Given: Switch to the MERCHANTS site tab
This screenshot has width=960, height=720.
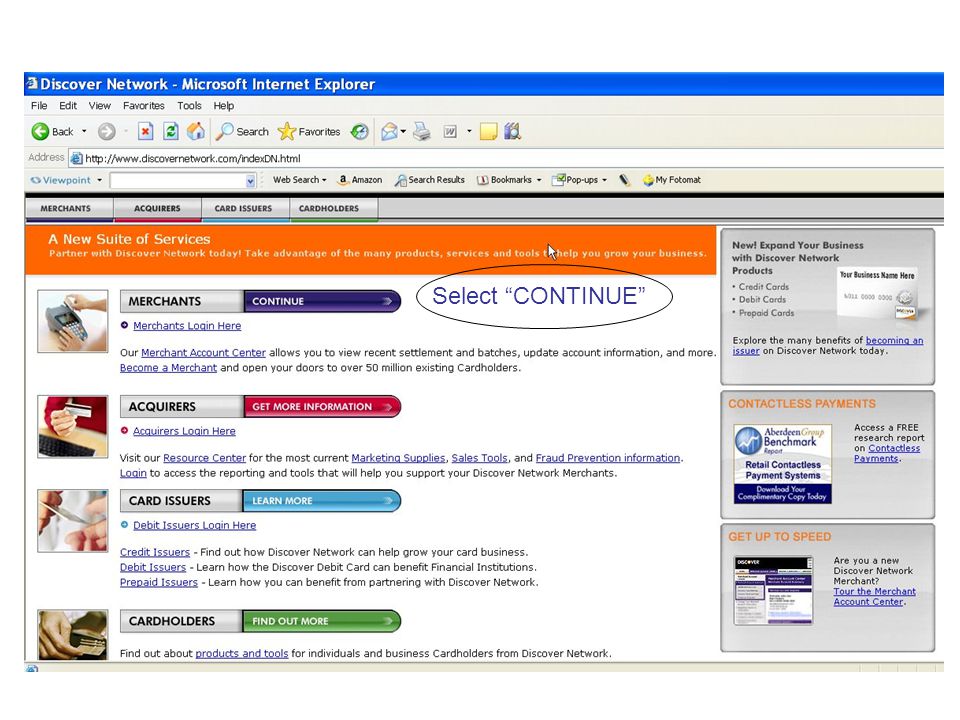Looking at the screenshot, I should [x=69, y=209].
